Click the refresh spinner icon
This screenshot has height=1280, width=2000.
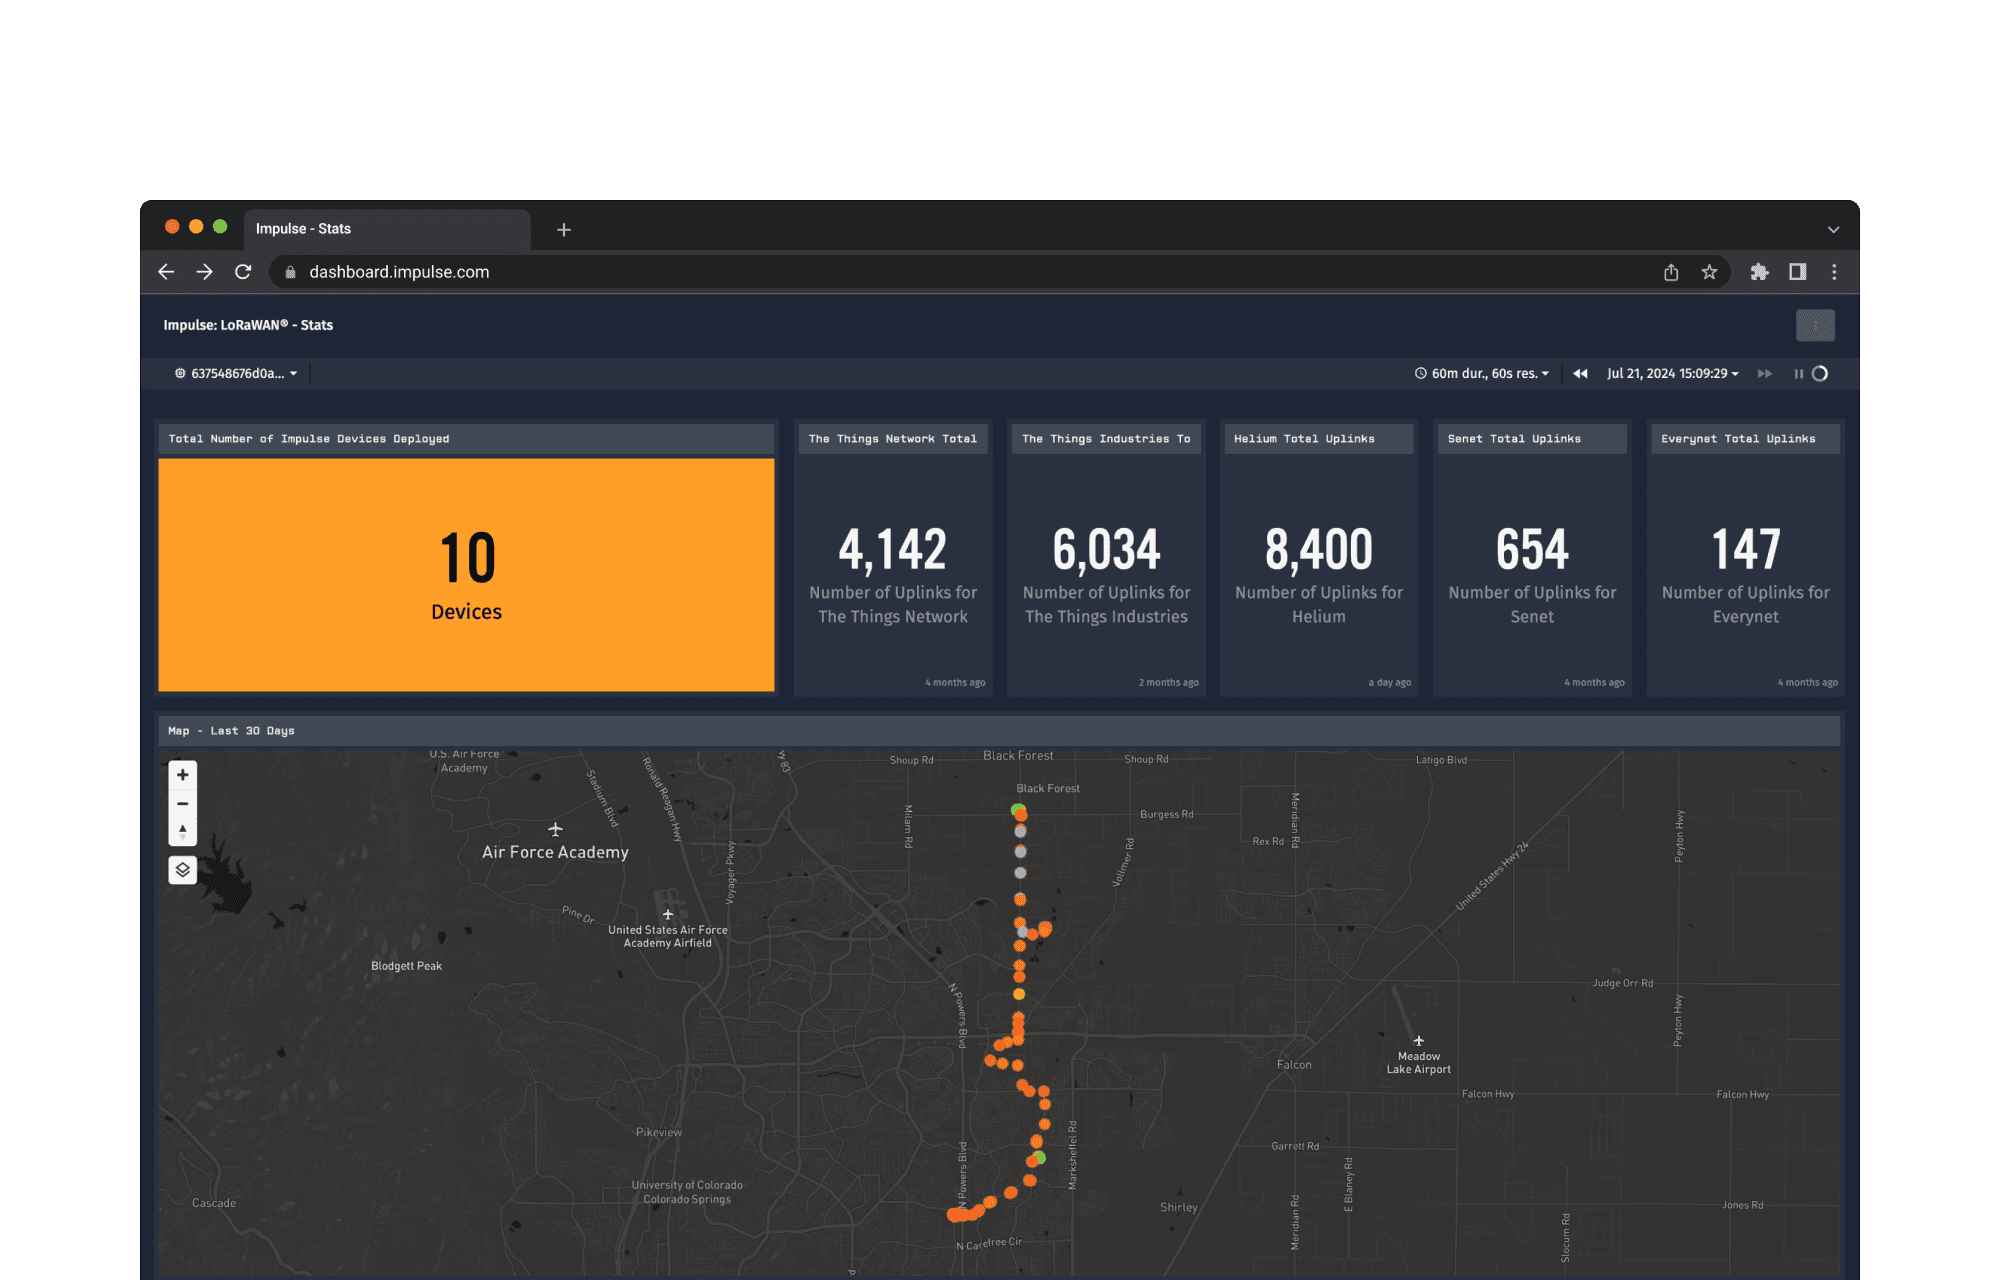tap(1820, 374)
